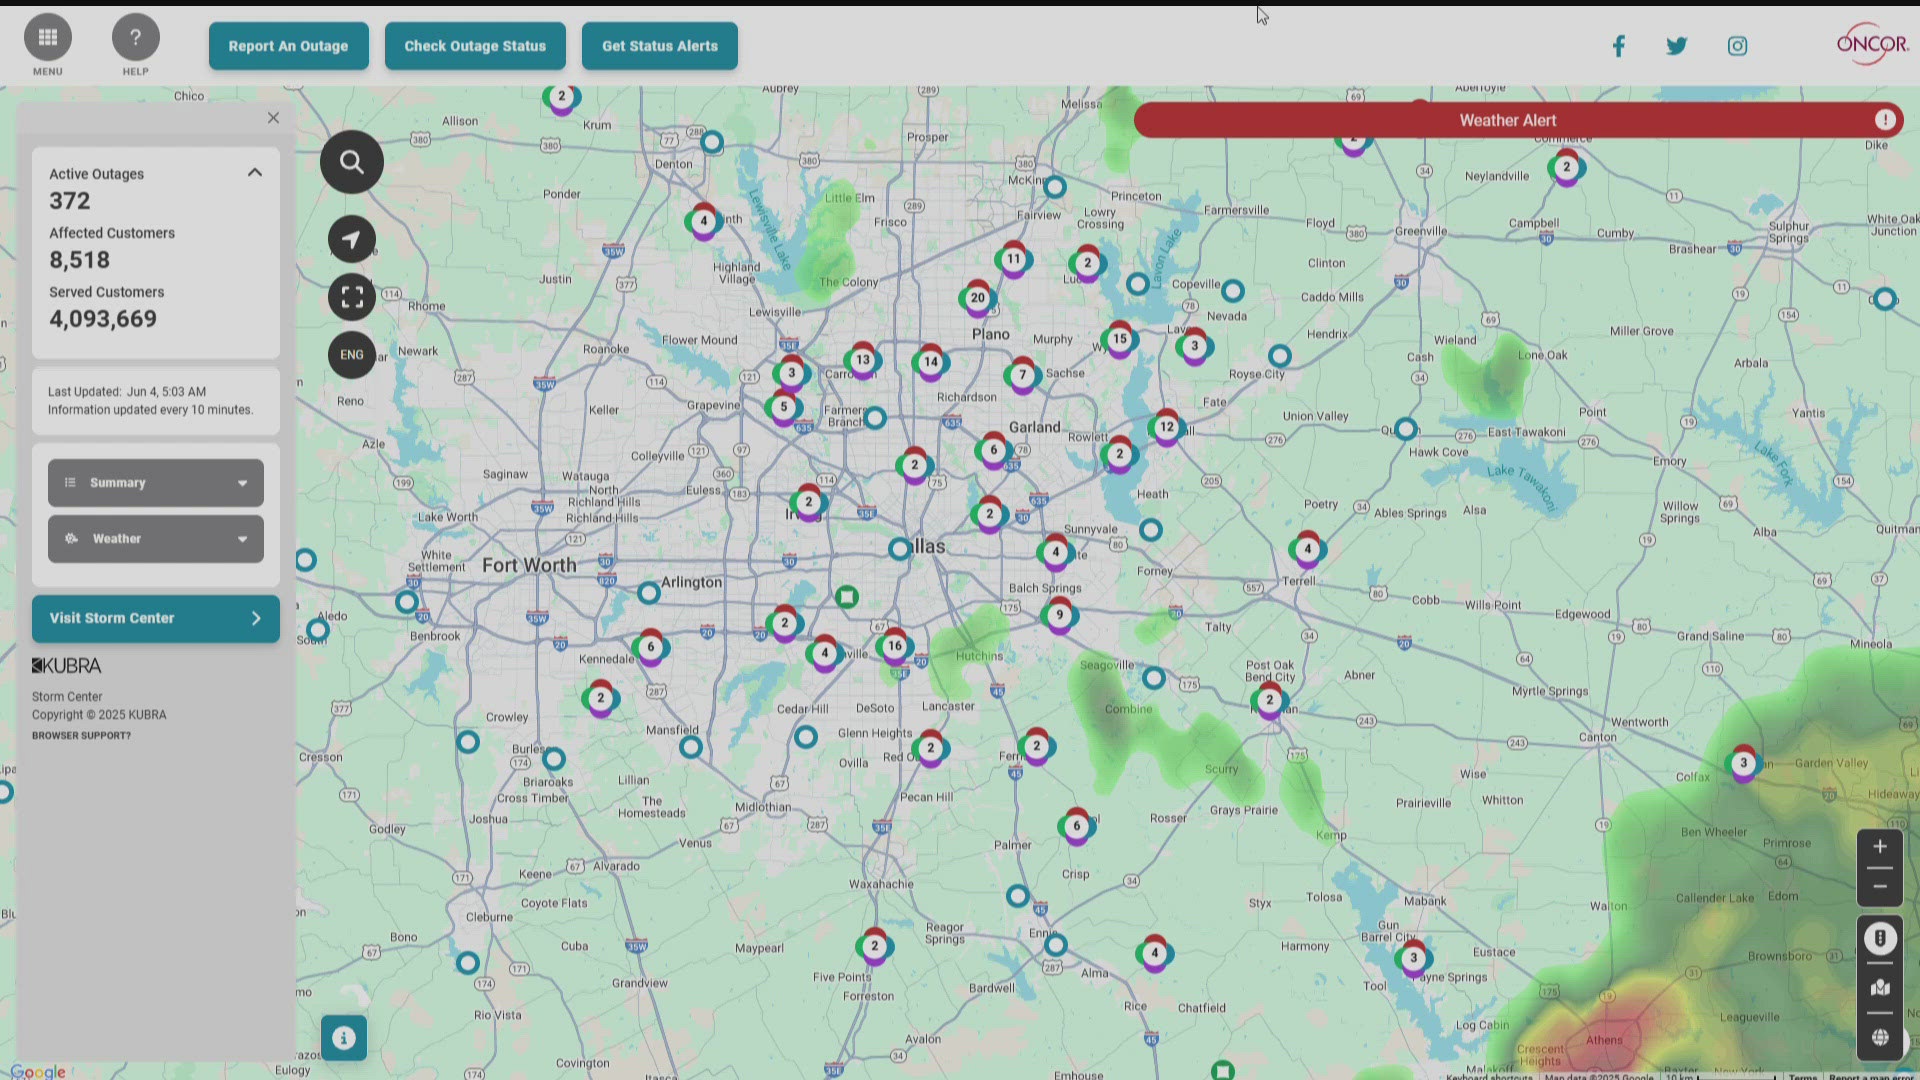Open the map search magnifier button

tap(351, 162)
